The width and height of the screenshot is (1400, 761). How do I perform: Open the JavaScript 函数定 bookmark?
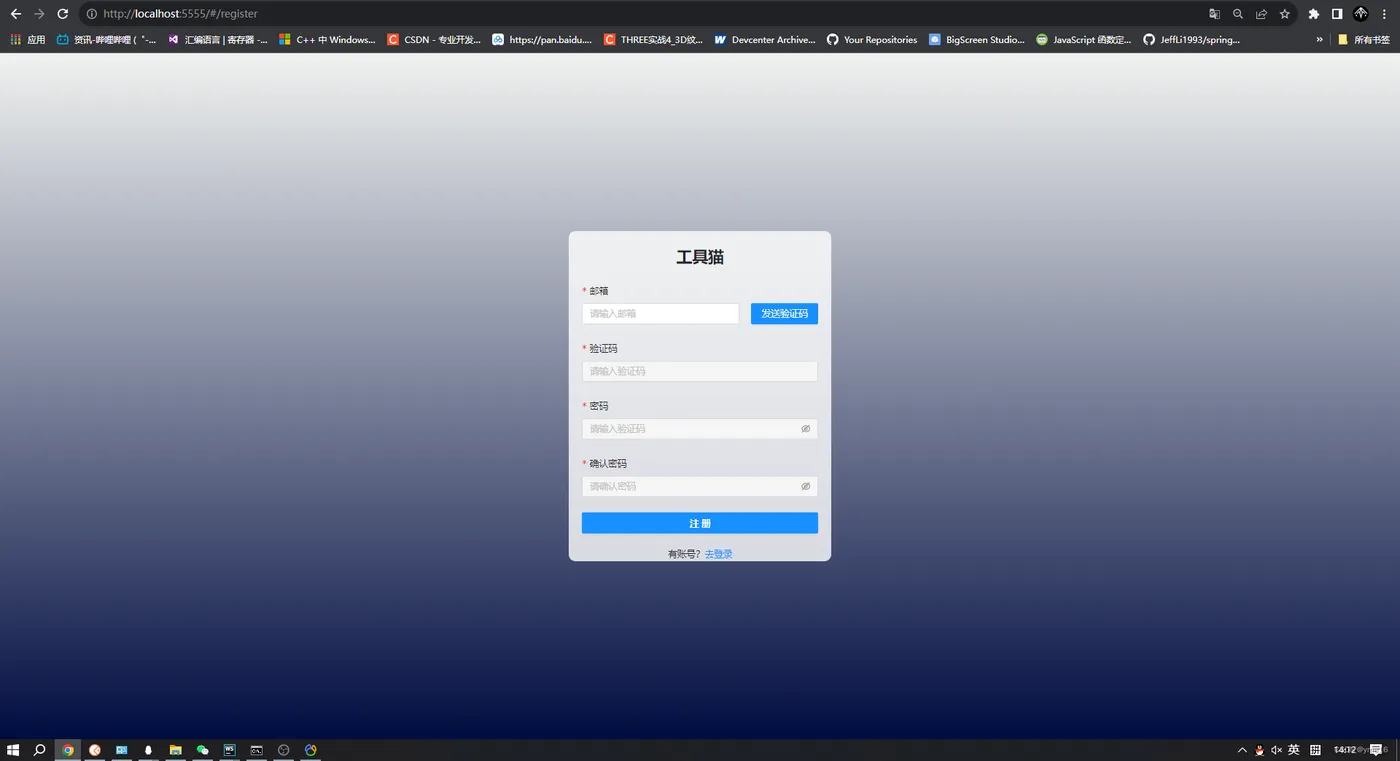1084,40
